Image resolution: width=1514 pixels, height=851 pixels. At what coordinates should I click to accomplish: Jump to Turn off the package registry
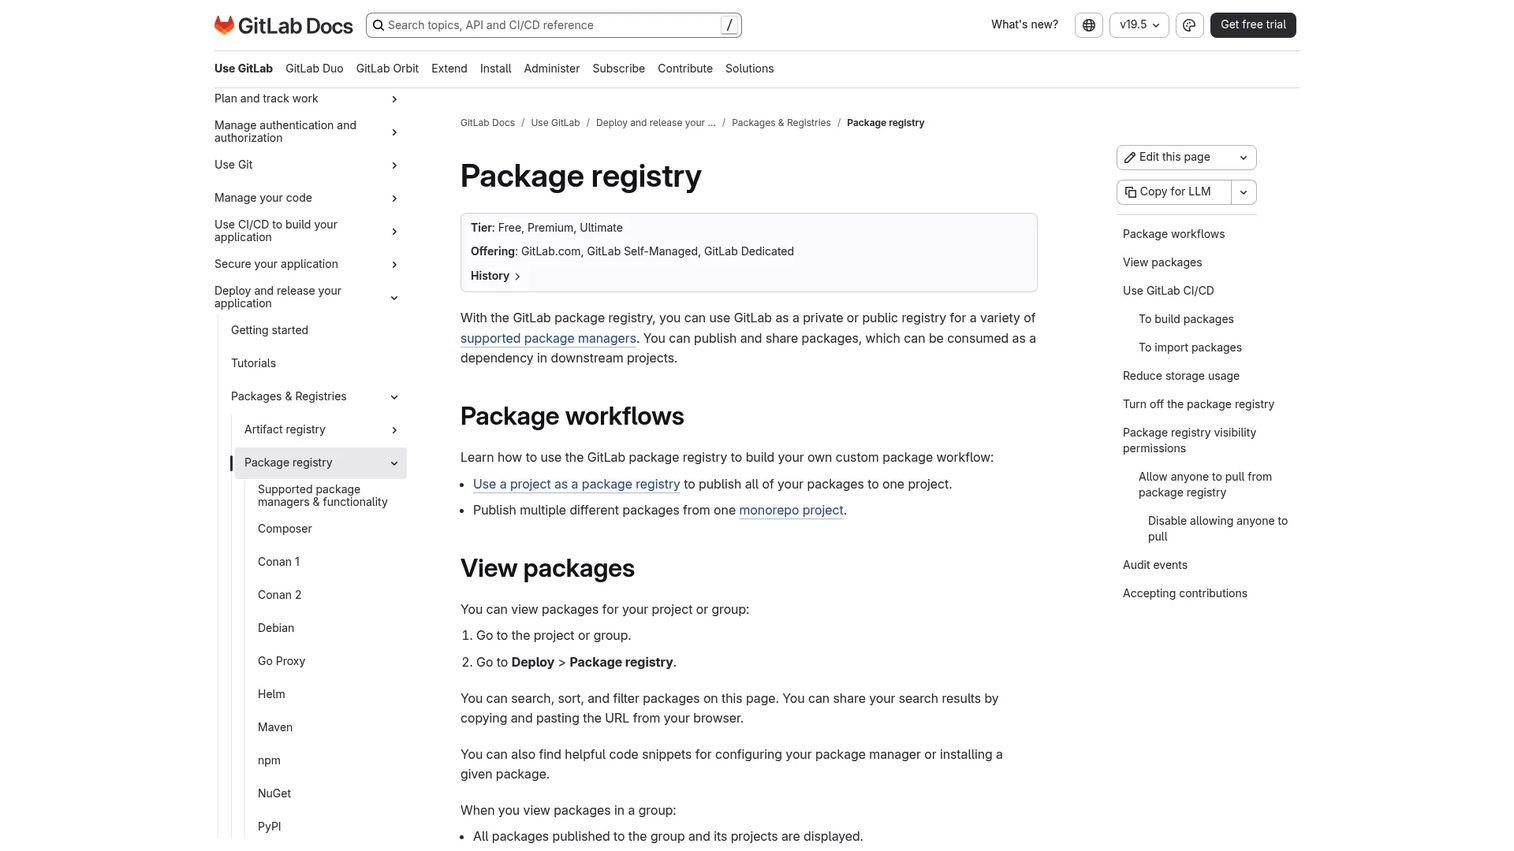(1198, 405)
